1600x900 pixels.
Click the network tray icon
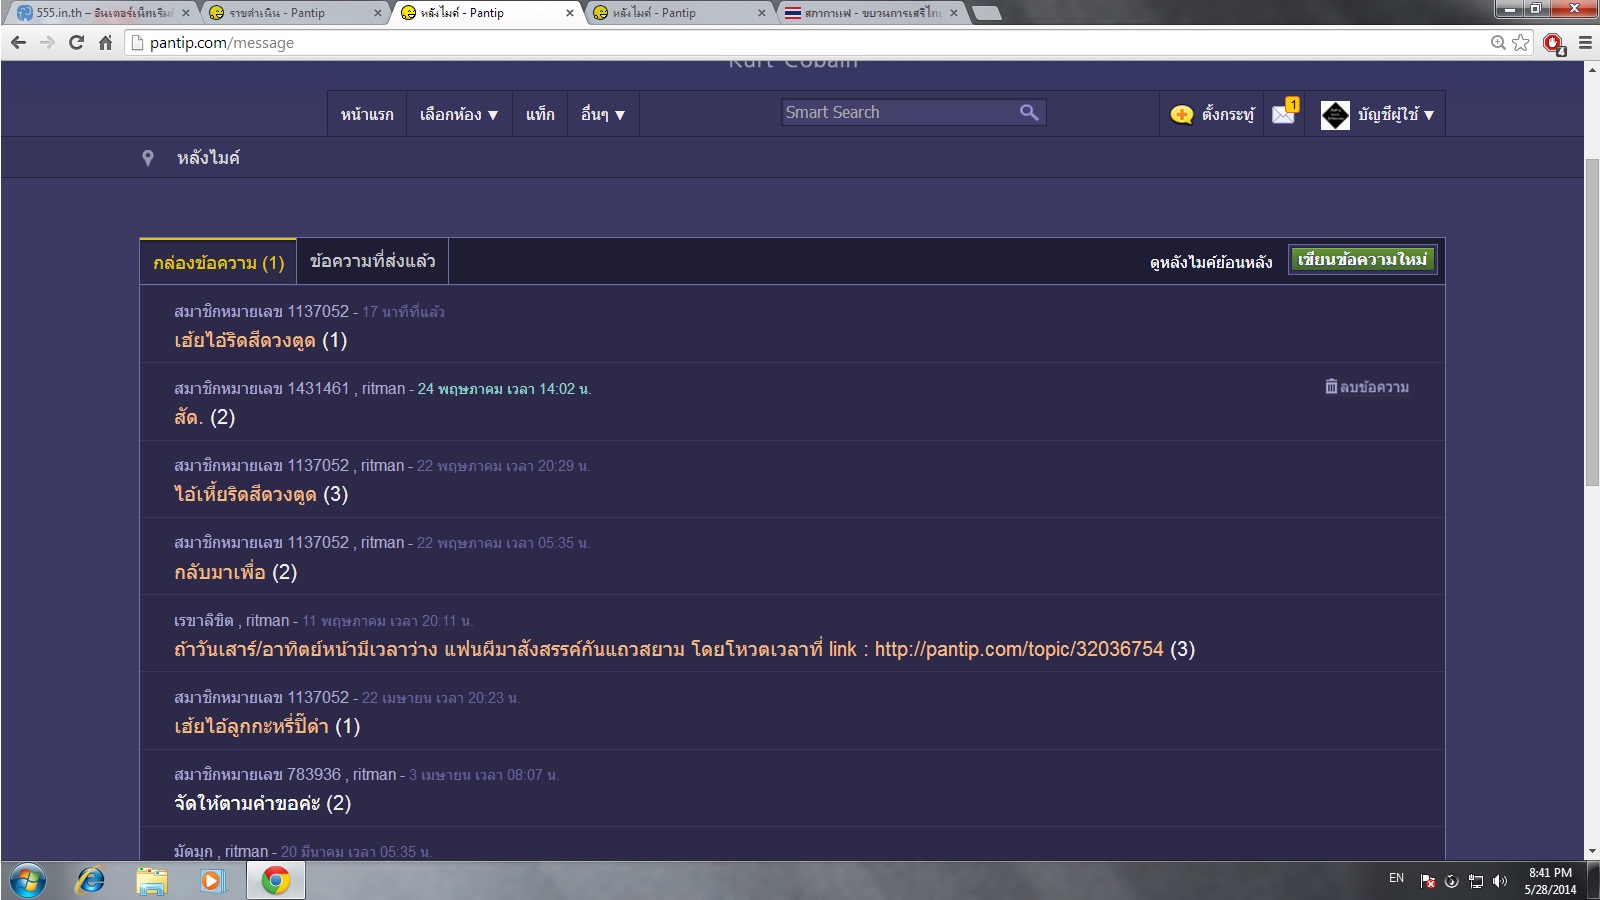point(1476,881)
